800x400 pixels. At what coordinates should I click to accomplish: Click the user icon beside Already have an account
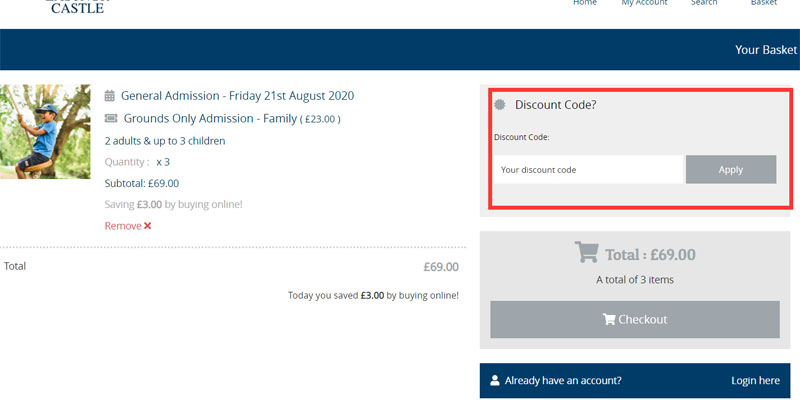[494, 380]
